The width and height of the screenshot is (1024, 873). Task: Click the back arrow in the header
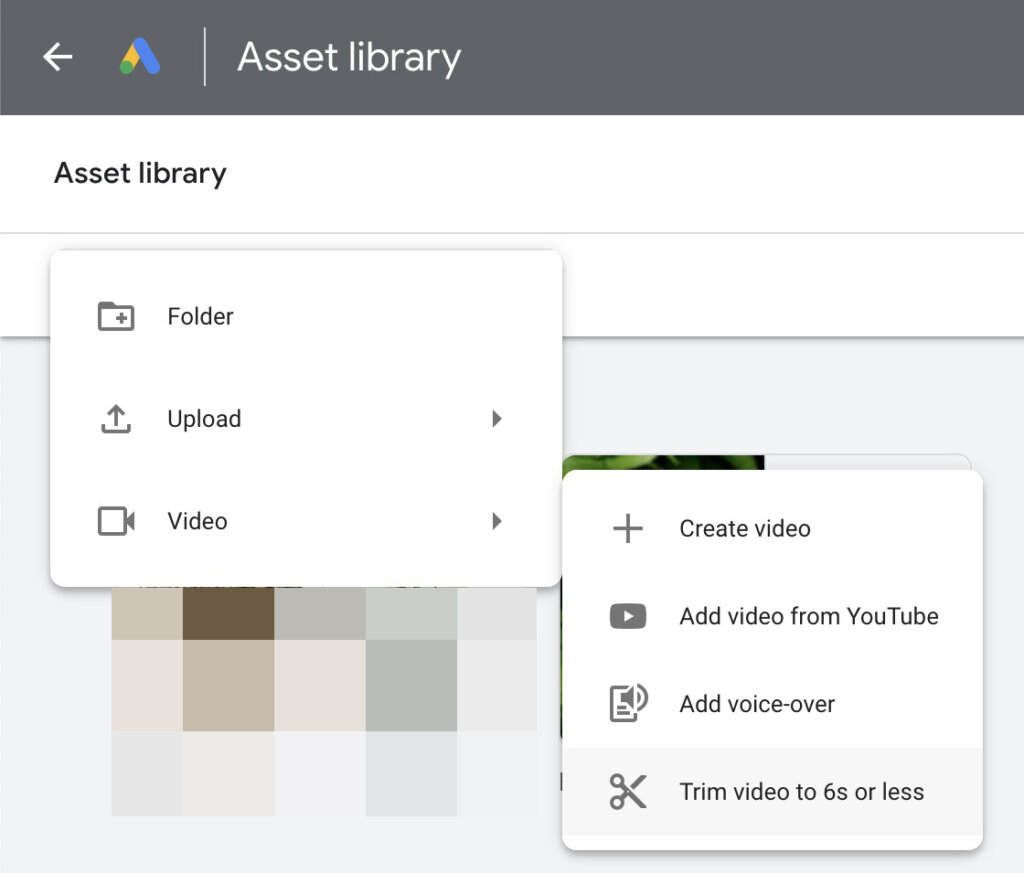click(57, 57)
